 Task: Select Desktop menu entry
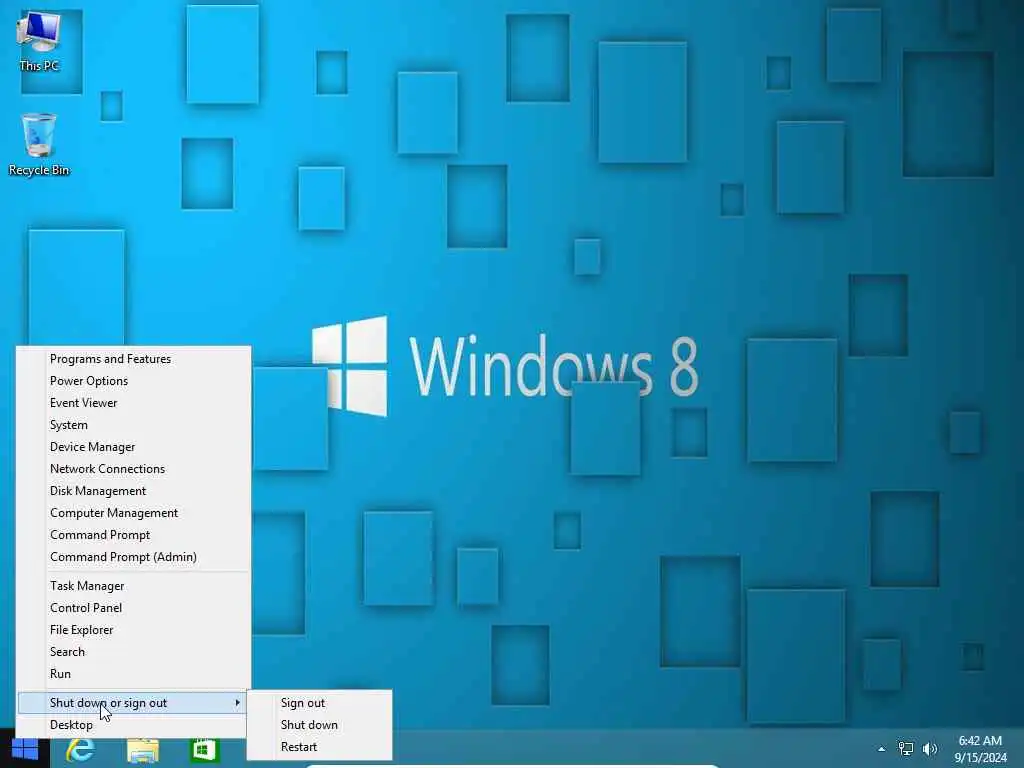[x=133, y=725]
